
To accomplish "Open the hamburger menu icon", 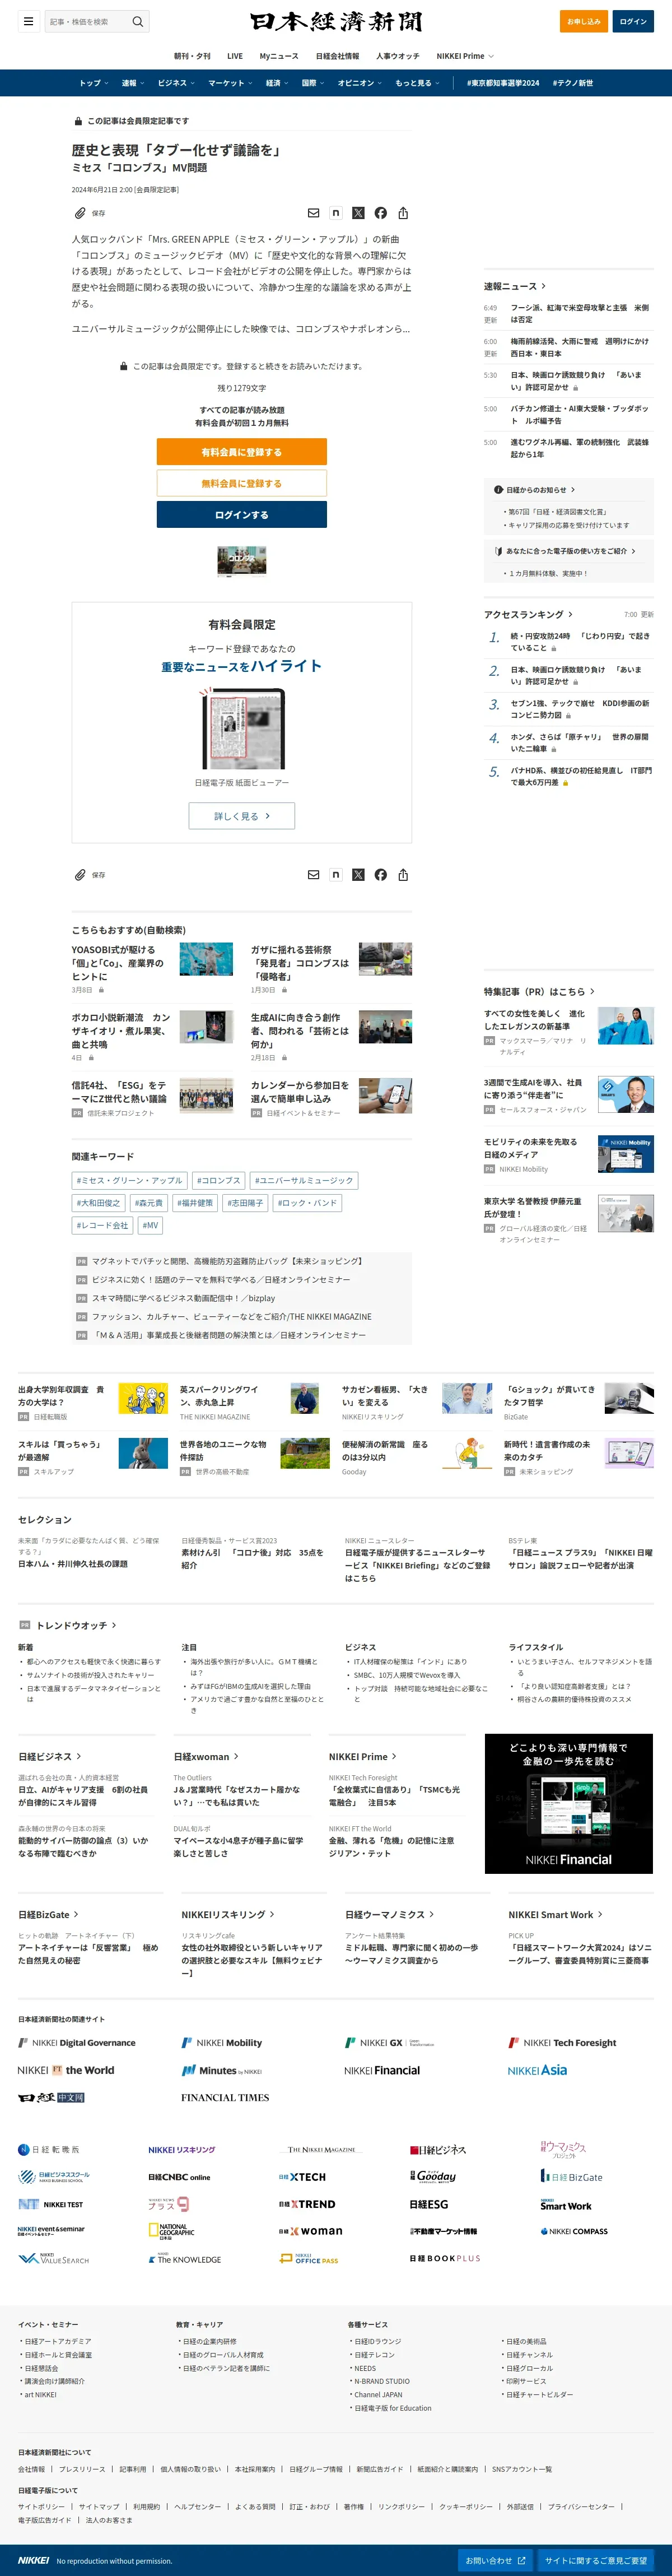I will pos(28,21).
